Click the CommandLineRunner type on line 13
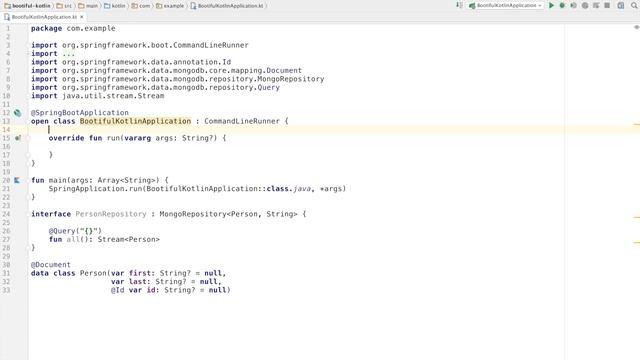640x360 pixels. [x=242, y=121]
